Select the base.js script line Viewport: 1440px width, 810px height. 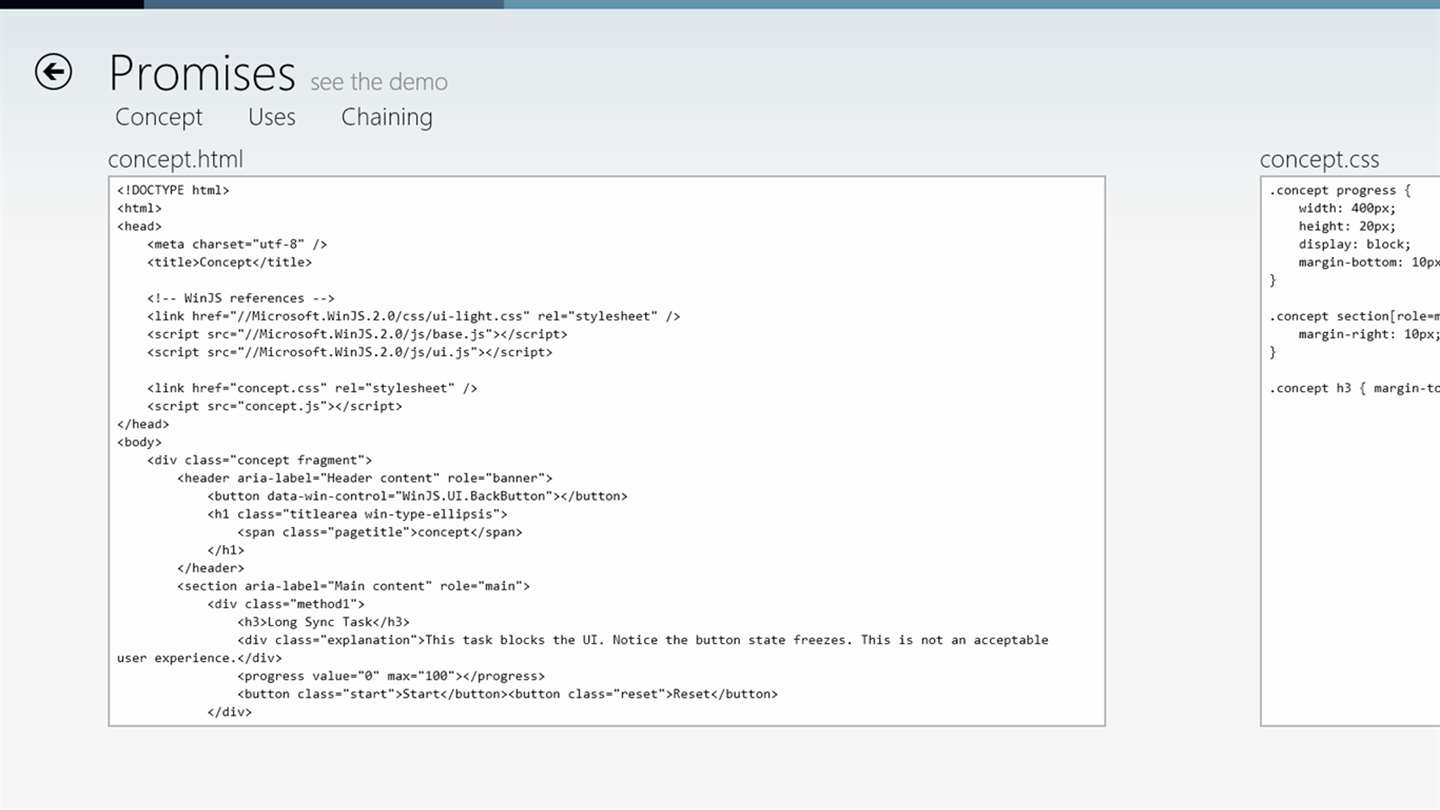coord(357,334)
